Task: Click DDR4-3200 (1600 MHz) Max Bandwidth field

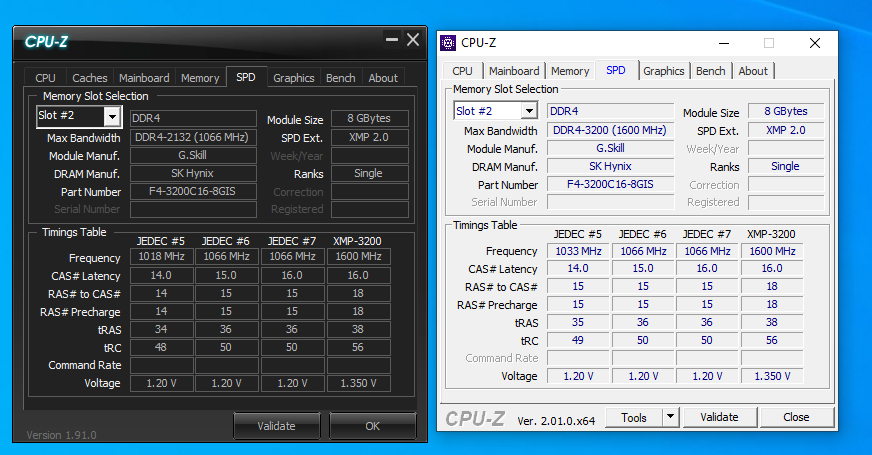Action: pyautogui.click(x=610, y=130)
